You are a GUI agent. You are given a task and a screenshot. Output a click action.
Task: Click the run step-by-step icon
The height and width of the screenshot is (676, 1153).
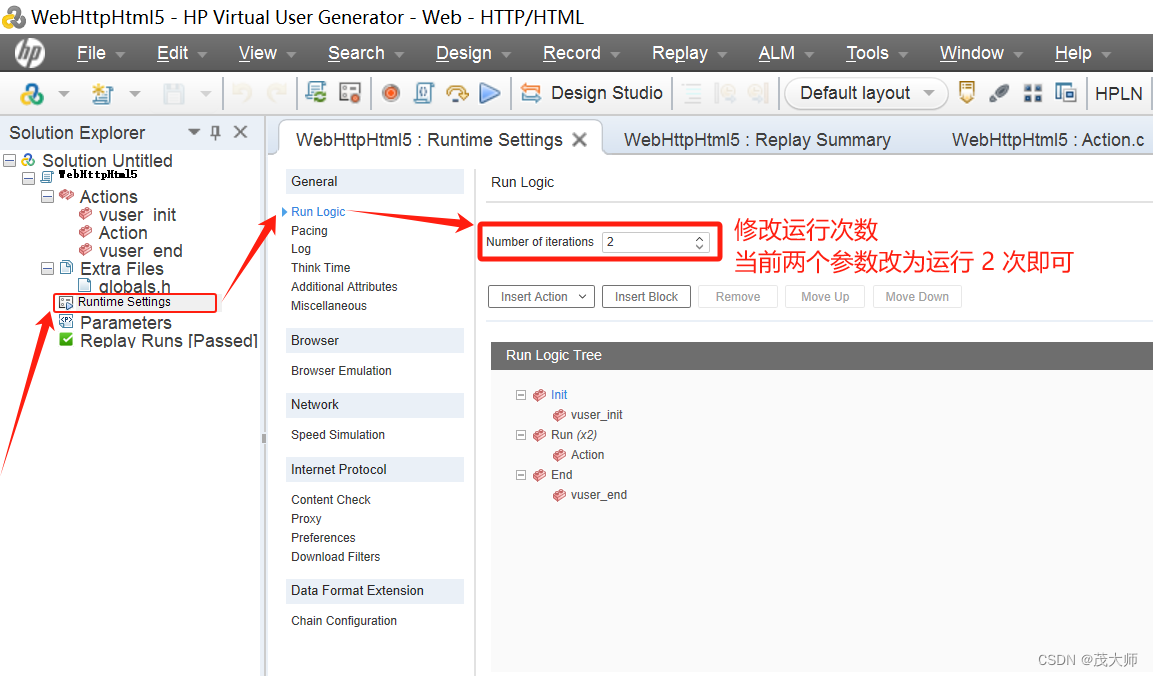457,93
